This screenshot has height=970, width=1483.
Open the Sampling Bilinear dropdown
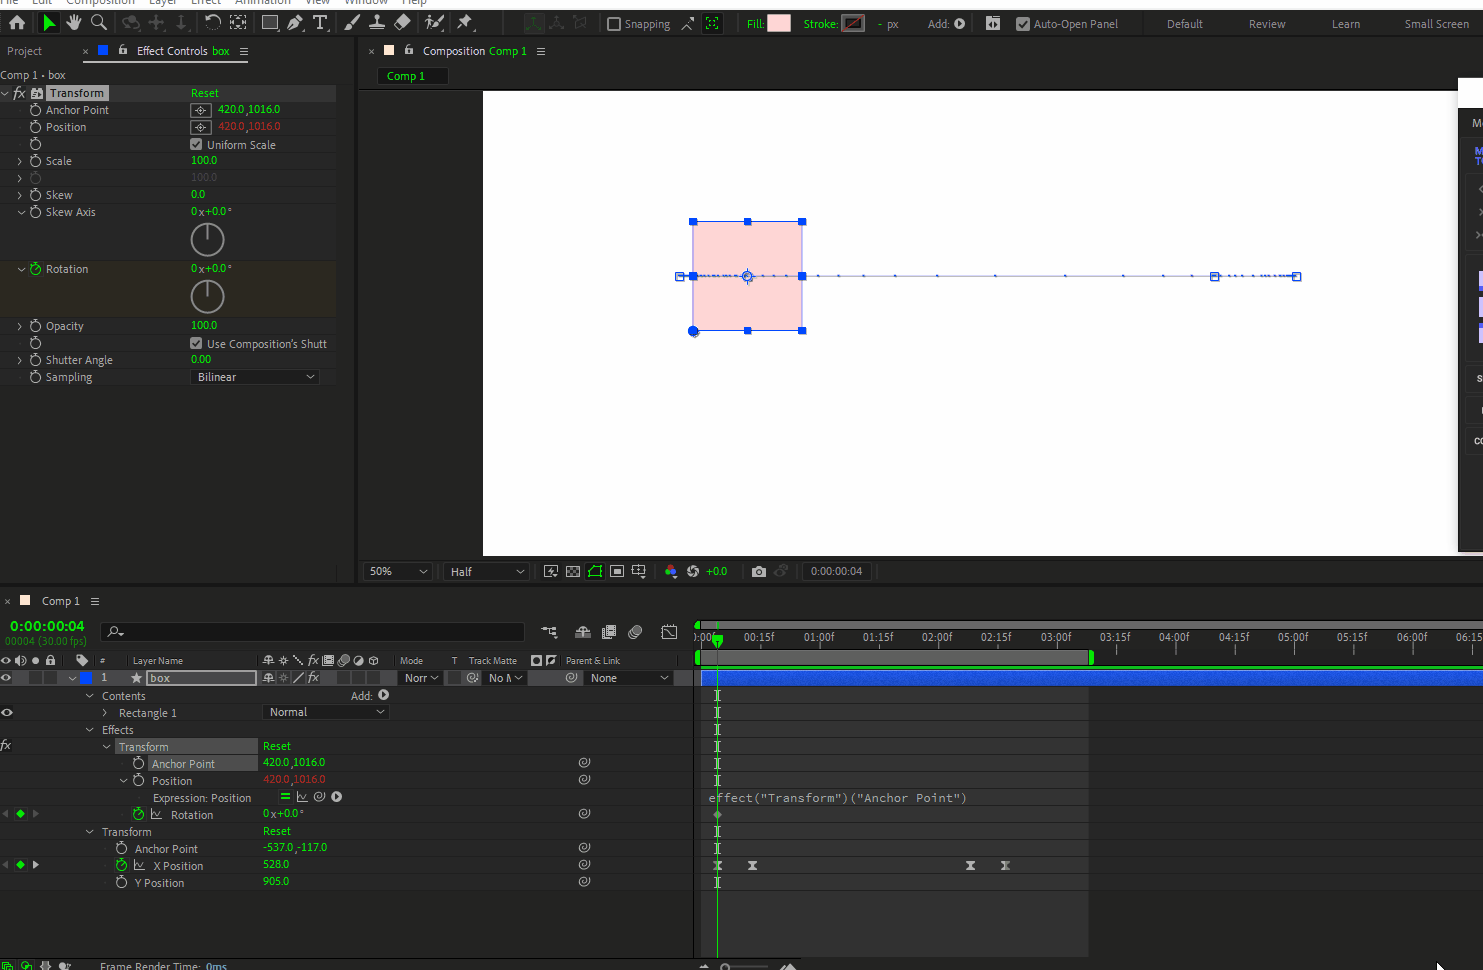click(x=255, y=377)
